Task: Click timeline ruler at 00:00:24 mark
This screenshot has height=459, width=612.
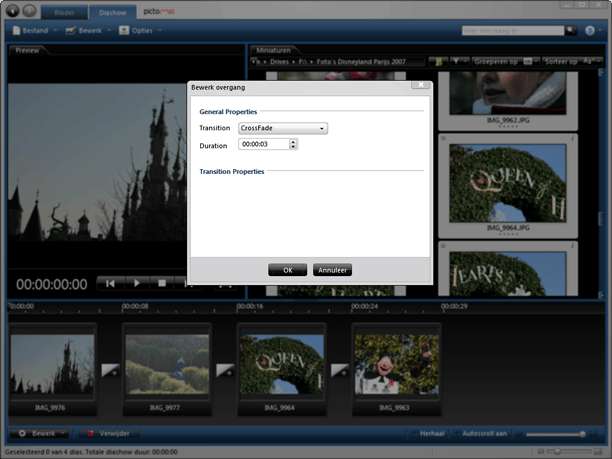Action: 364,306
